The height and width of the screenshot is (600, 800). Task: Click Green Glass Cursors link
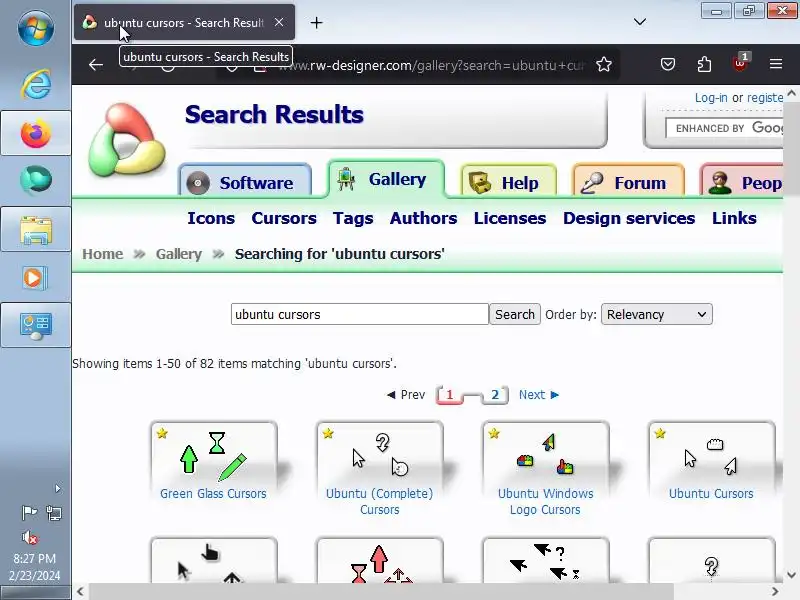(x=213, y=494)
